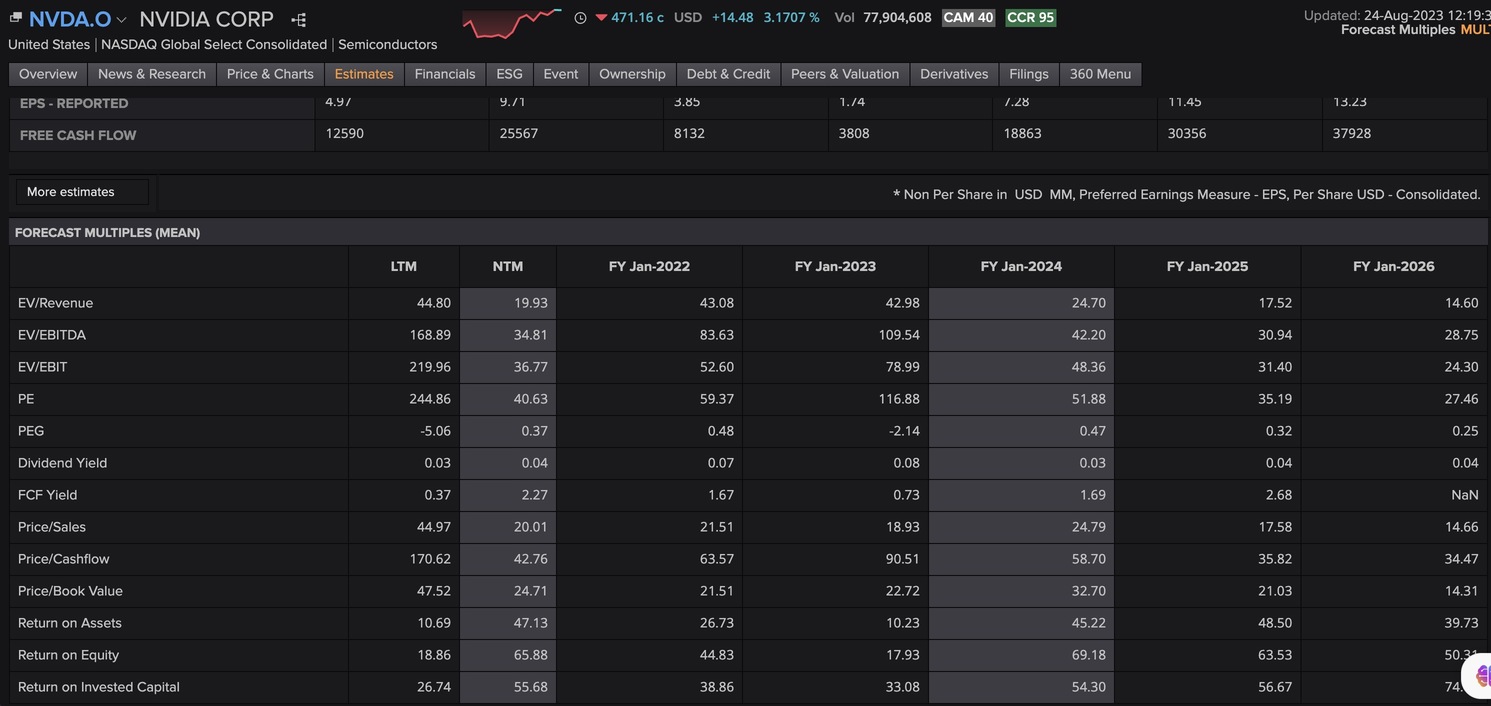
Task: Switch to Price & Charts tab
Action: tap(270, 74)
